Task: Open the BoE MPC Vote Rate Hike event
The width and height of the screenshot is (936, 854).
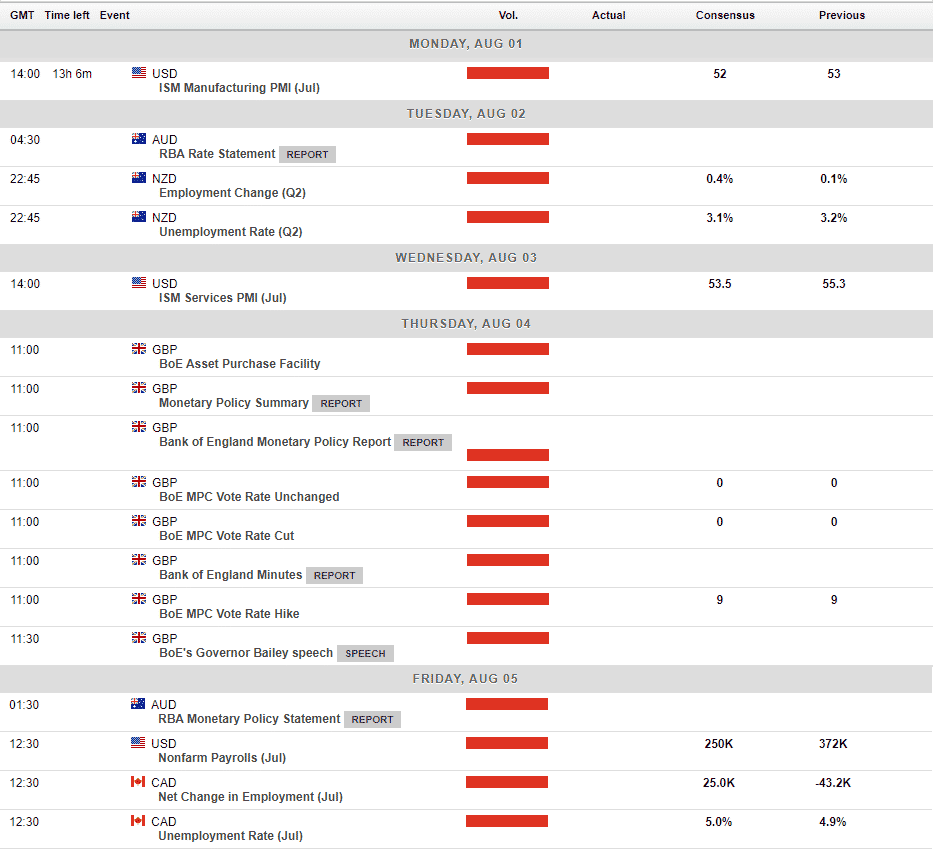Action: point(229,613)
